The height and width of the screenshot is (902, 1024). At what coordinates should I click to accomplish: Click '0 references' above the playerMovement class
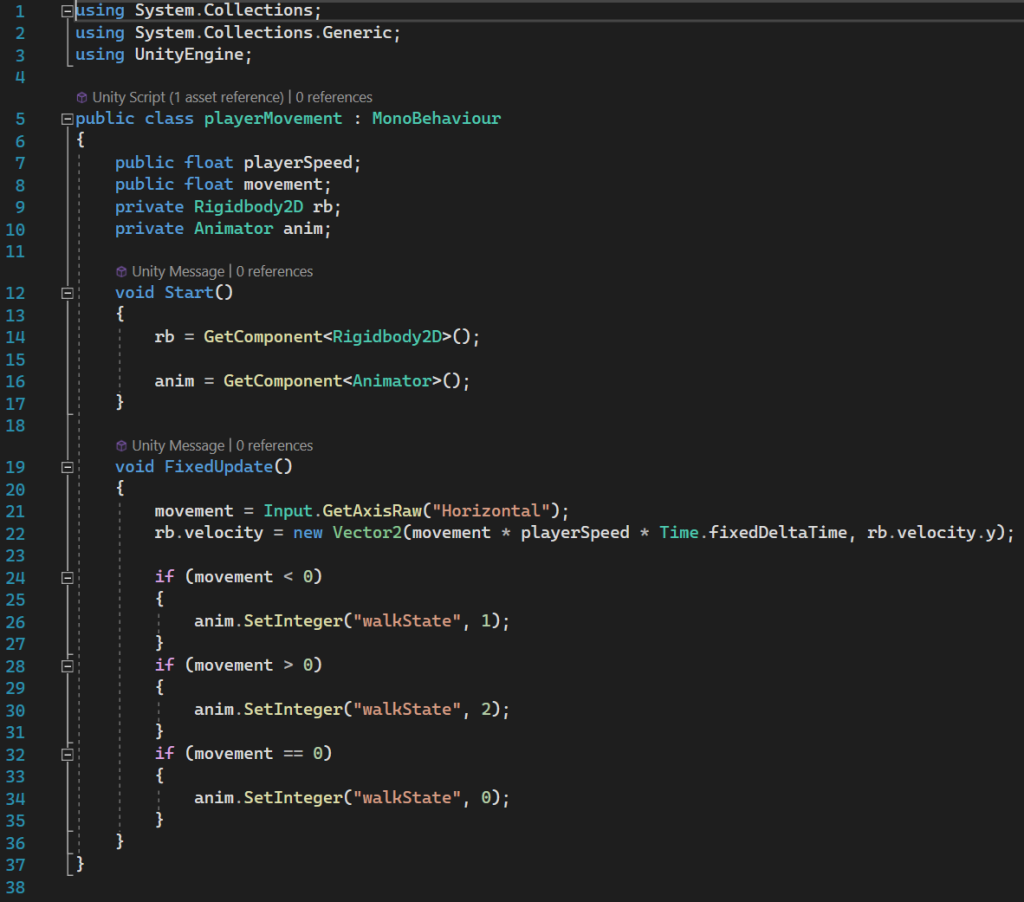point(334,97)
